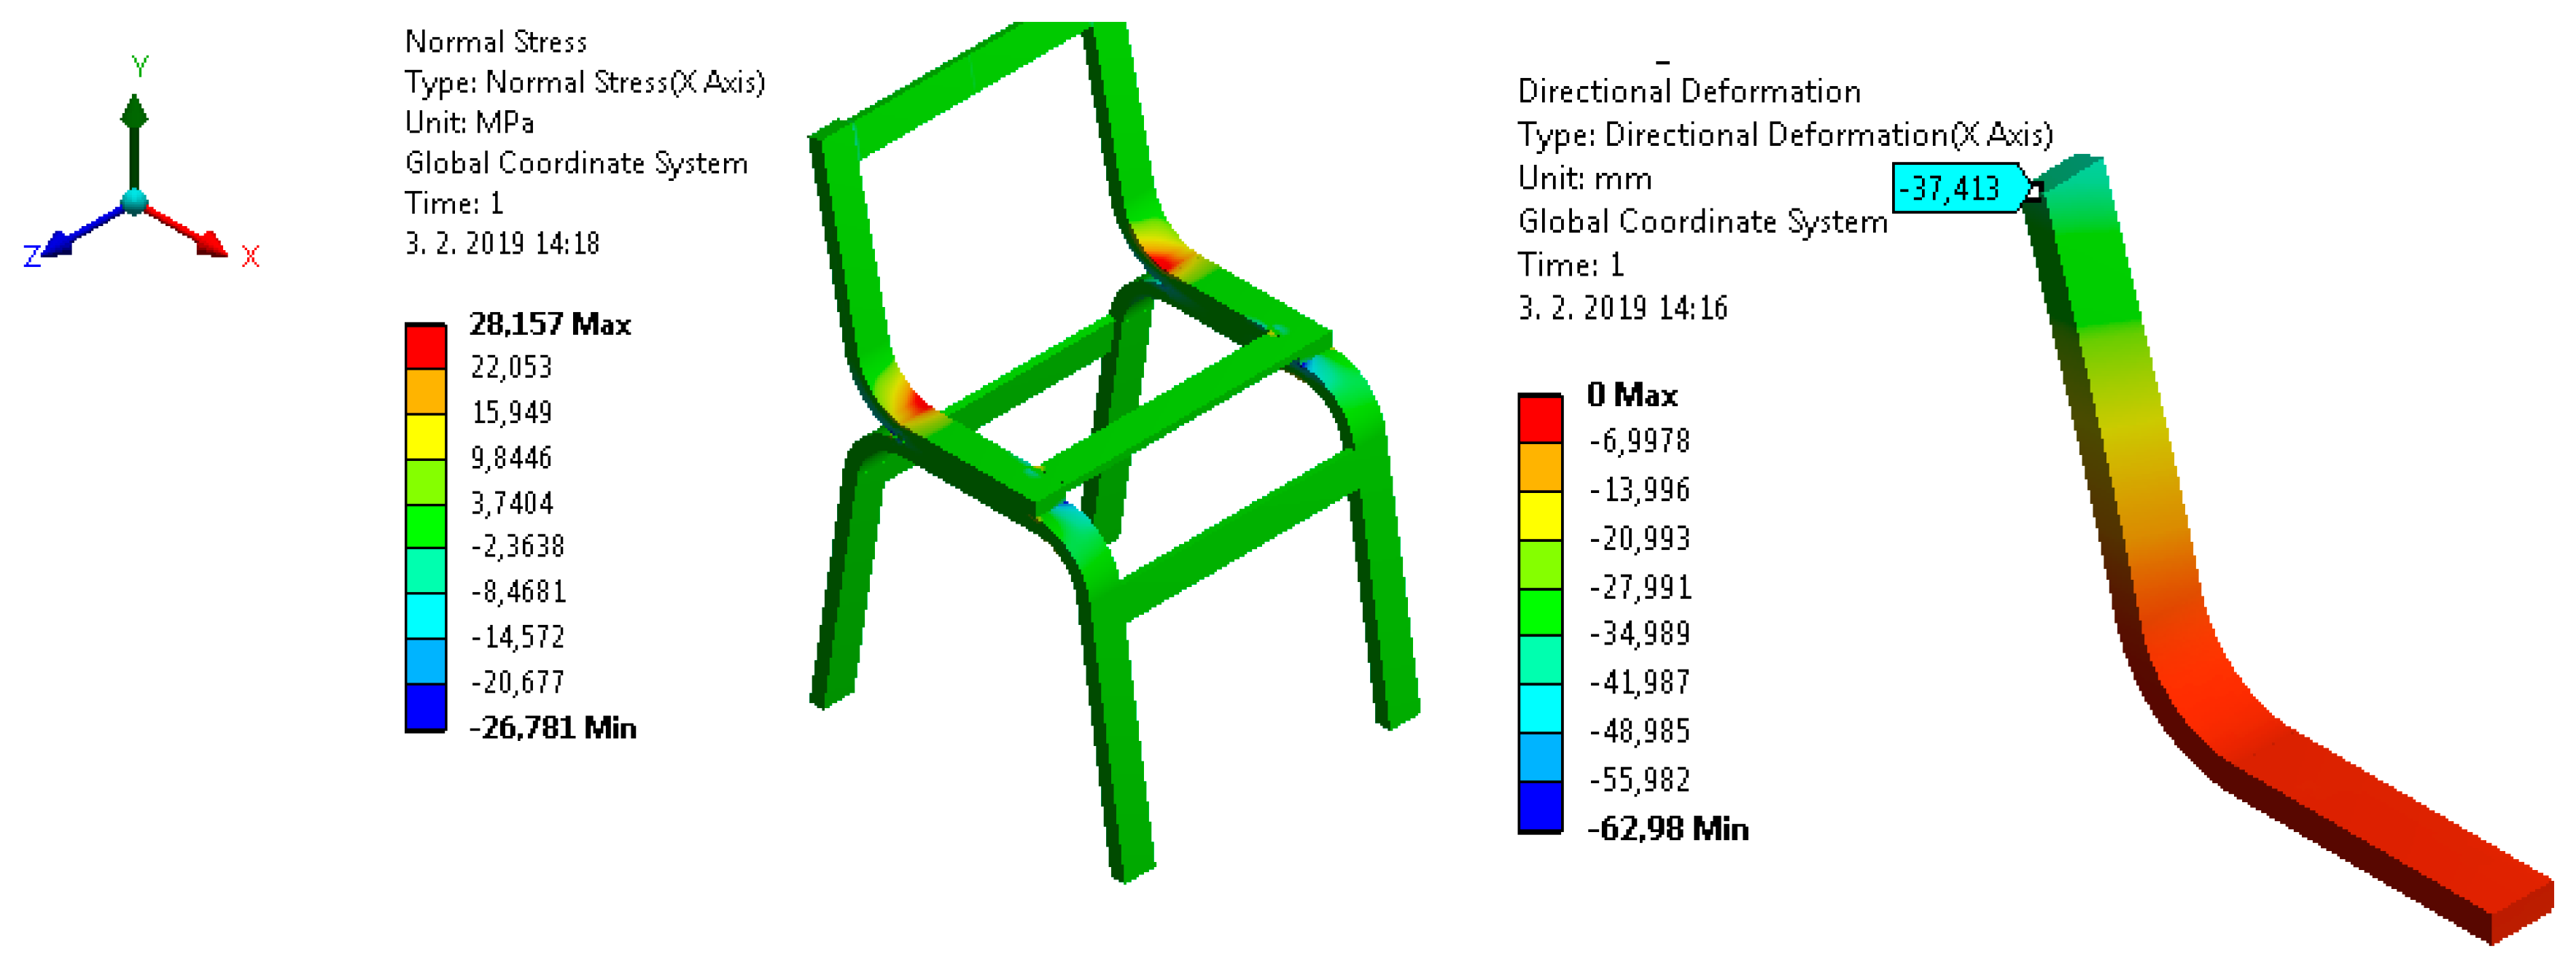Viewport: 2576px width, 967px height.
Task: Click red swatch of stress legend
Action: point(425,347)
